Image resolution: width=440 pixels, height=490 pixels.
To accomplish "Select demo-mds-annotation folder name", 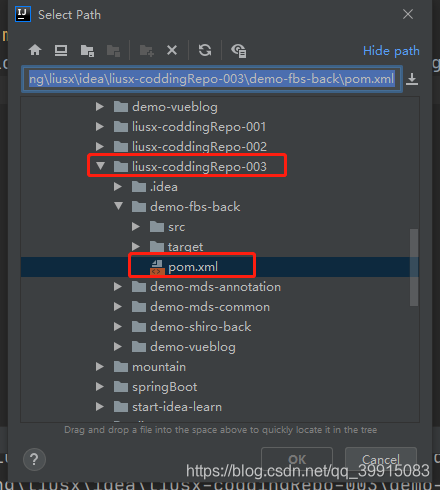I will 215,287.
